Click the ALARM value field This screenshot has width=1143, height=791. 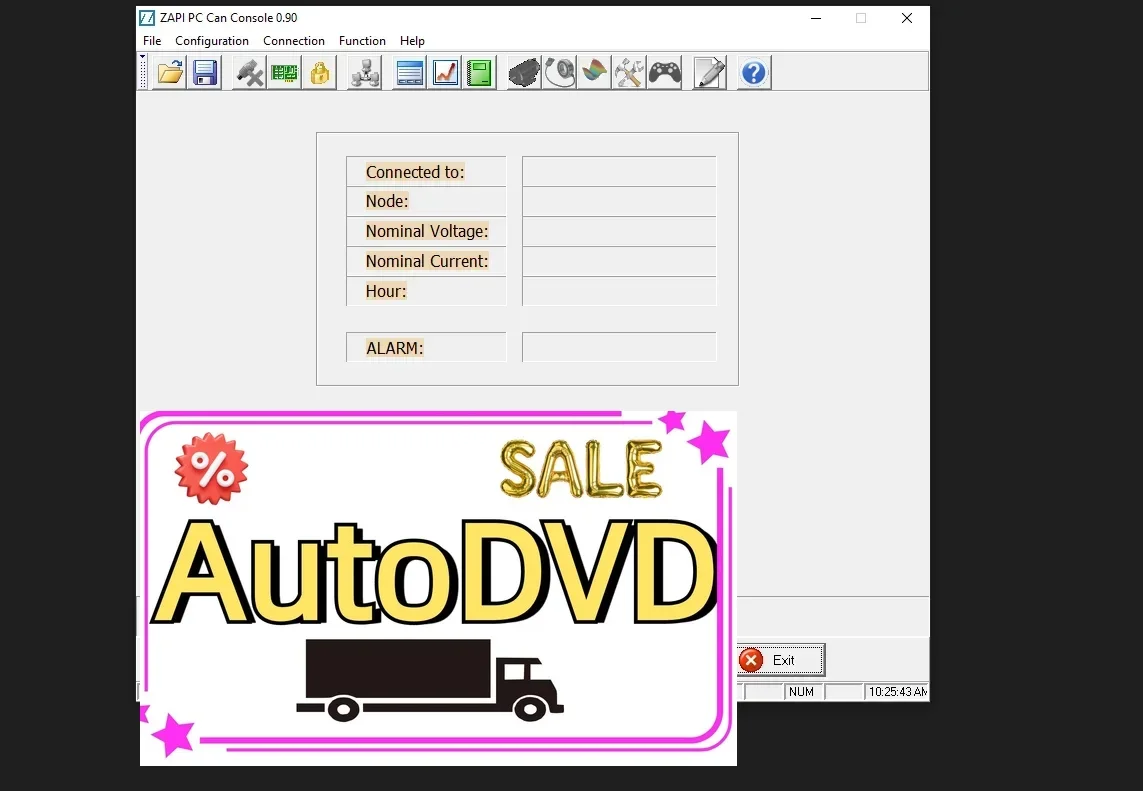click(x=619, y=347)
